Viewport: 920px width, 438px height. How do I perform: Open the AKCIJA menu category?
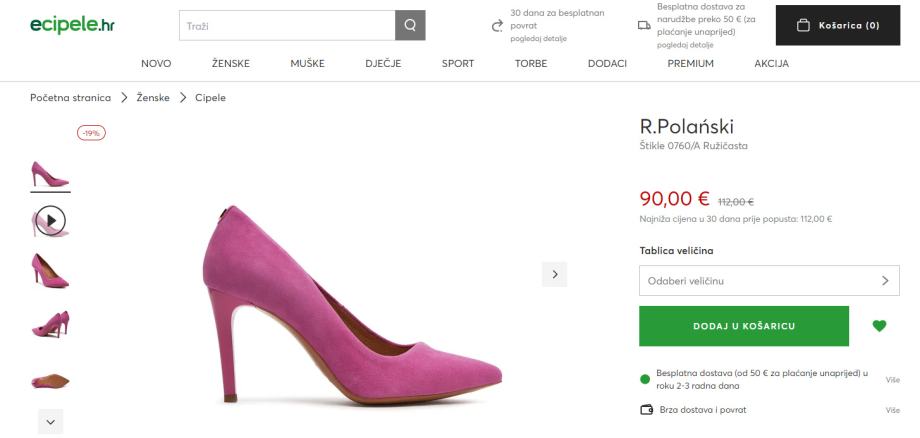point(771,64)
